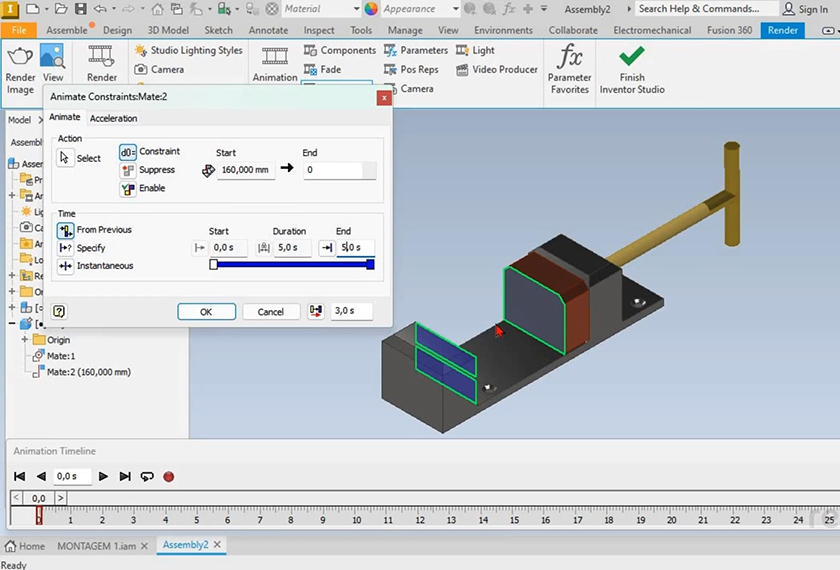Viewport: 840px width, 570px height.
Task: Click the dialog help question-mark icon
Action: pos(59,312)
